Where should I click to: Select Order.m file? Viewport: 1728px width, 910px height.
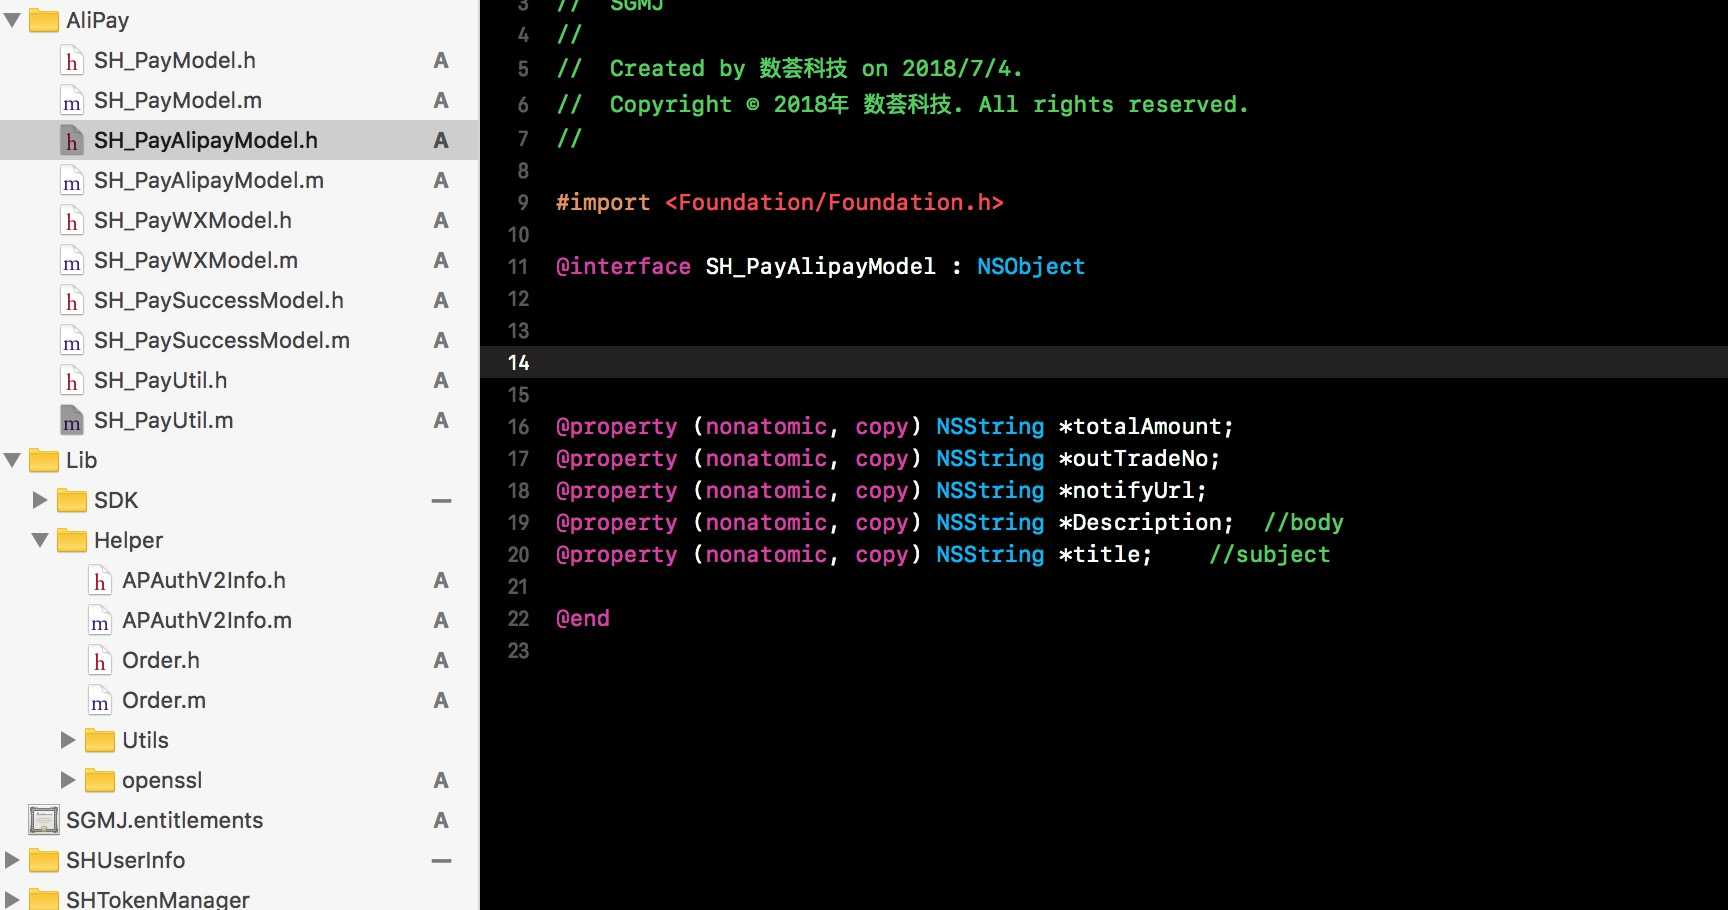pyautogui.click(x=164, y=700)
